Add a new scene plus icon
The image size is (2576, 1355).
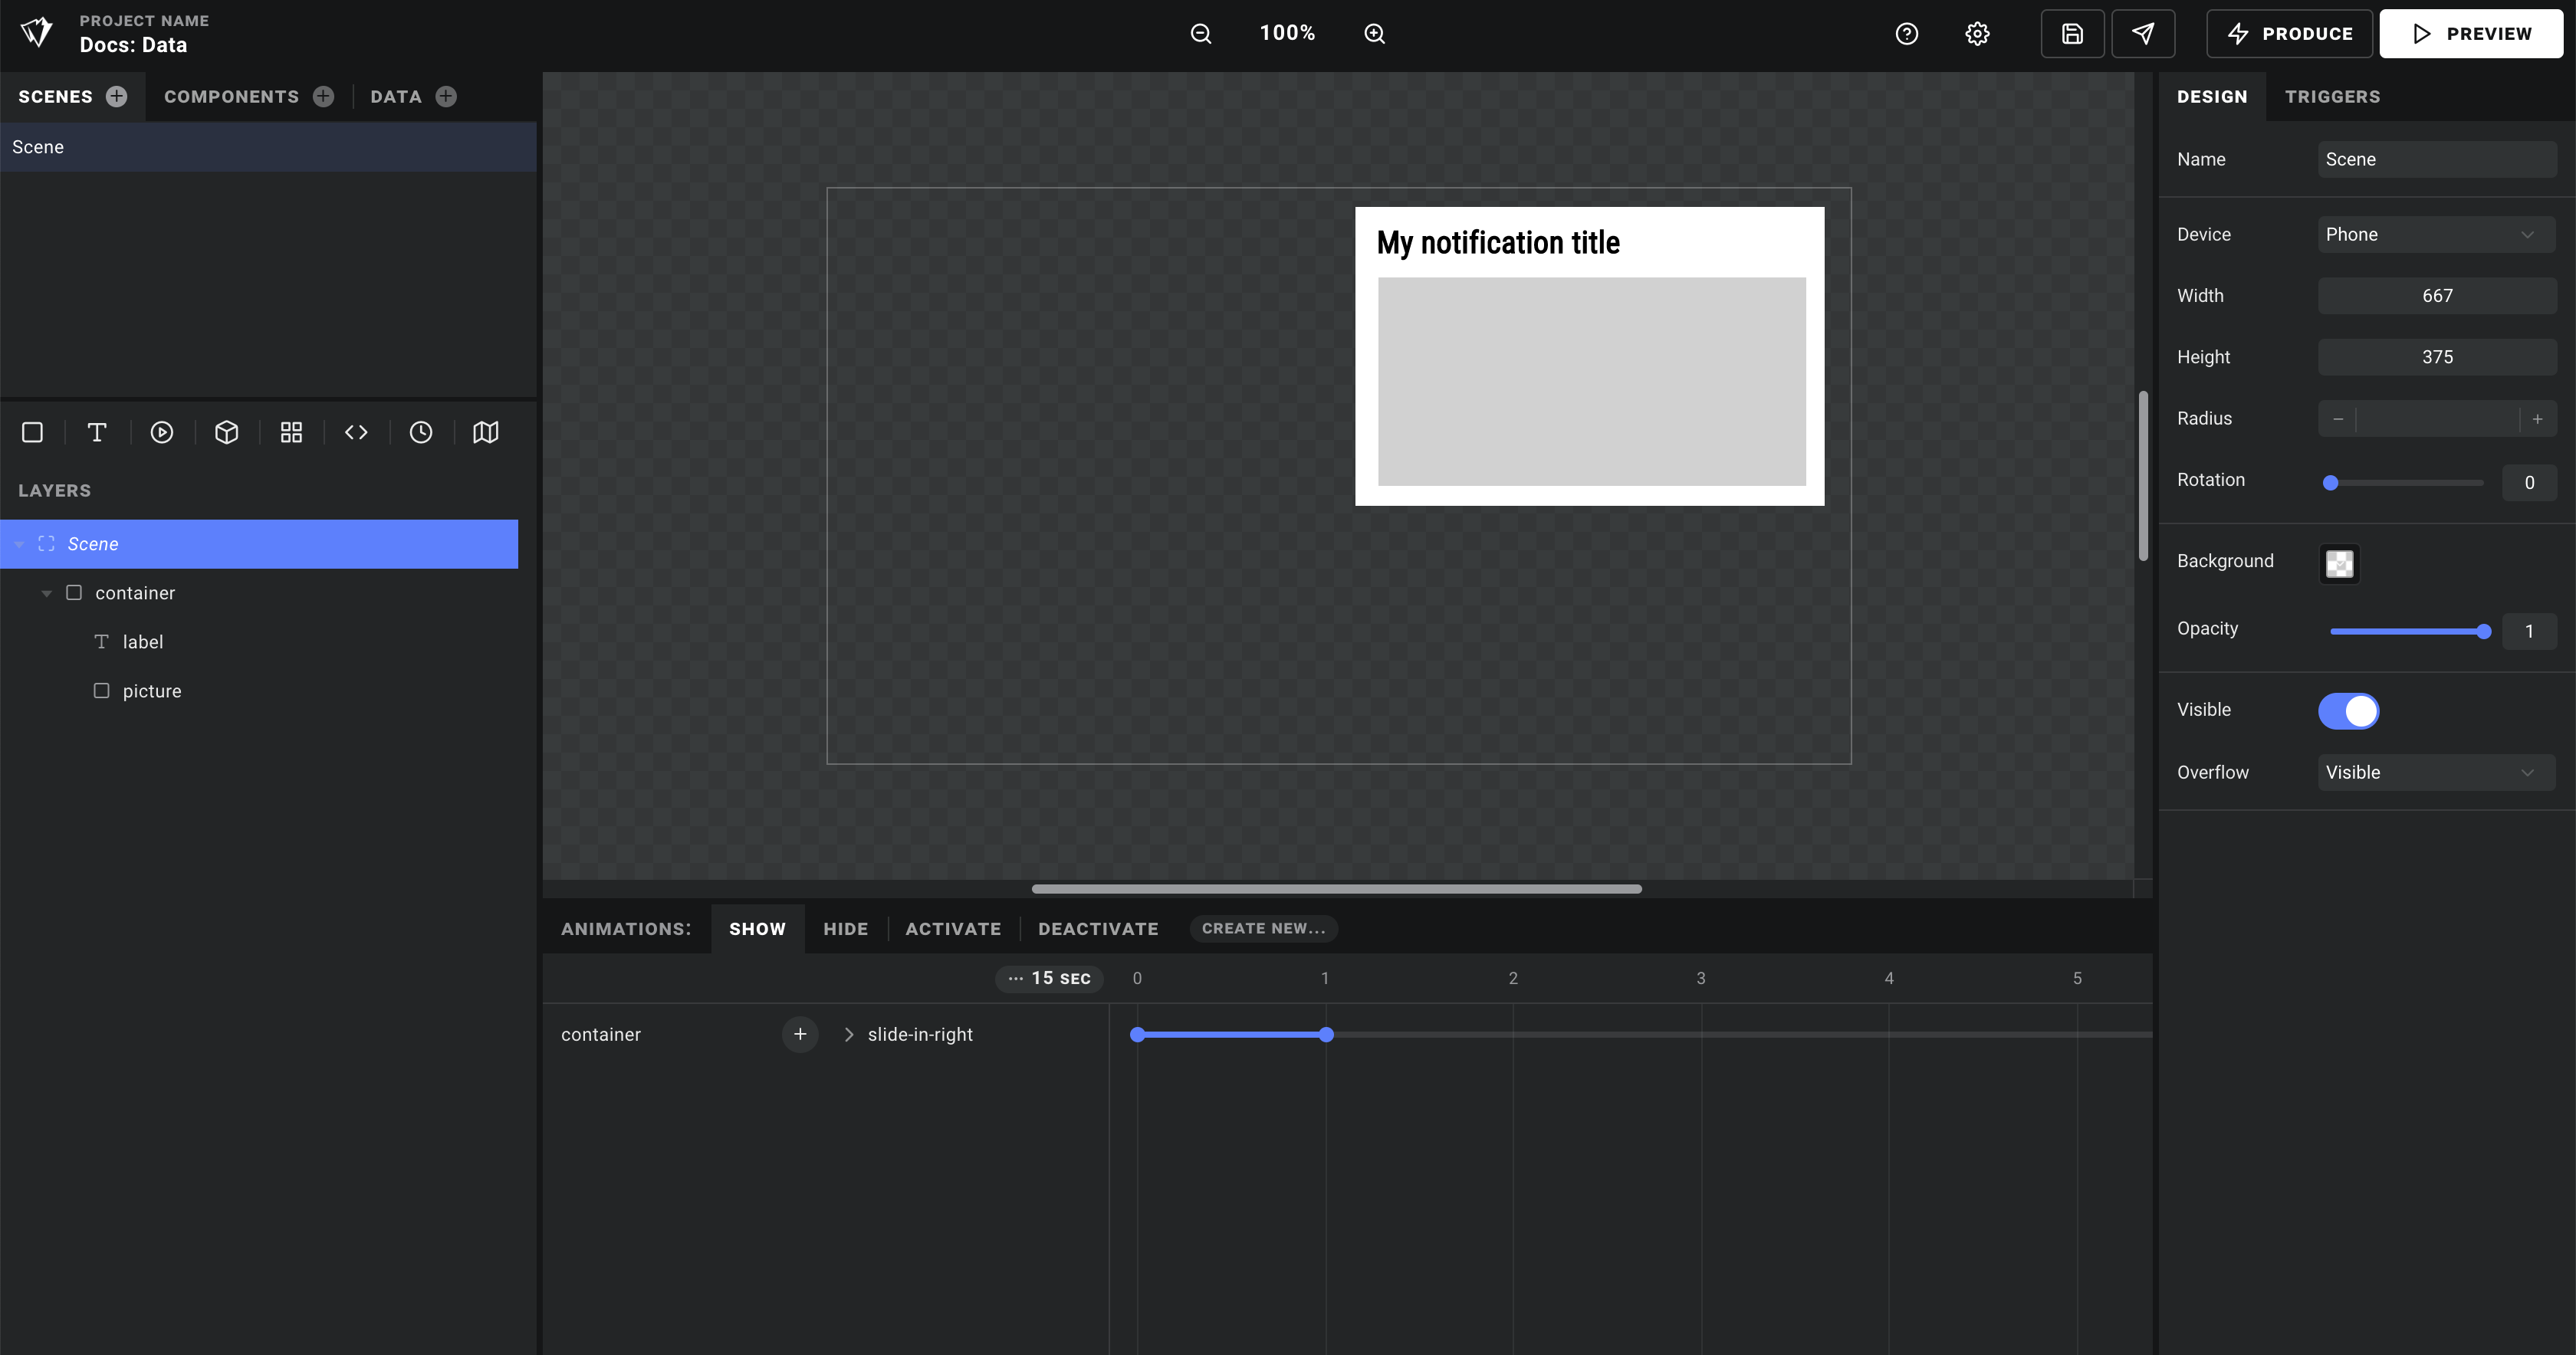pos(117,96)
